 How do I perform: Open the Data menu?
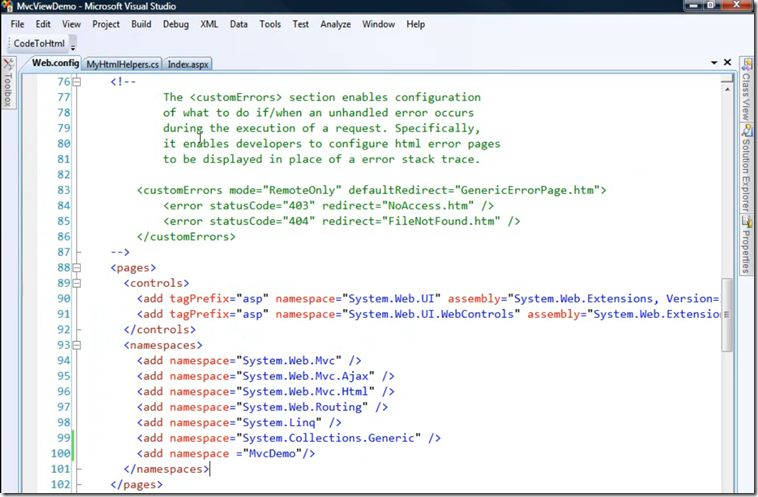[x=238, y=24]
